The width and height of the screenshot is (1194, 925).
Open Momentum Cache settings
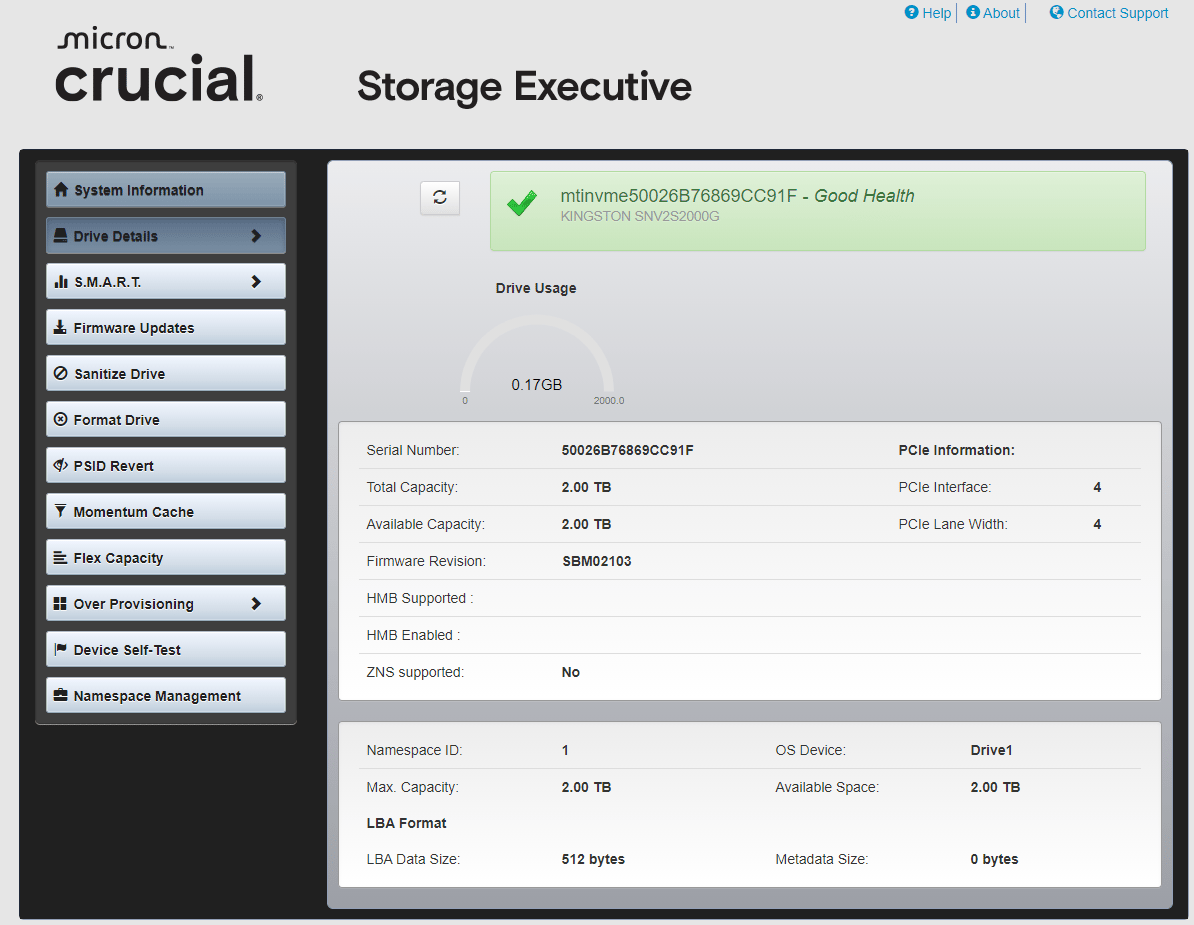(x=166, y=511)
